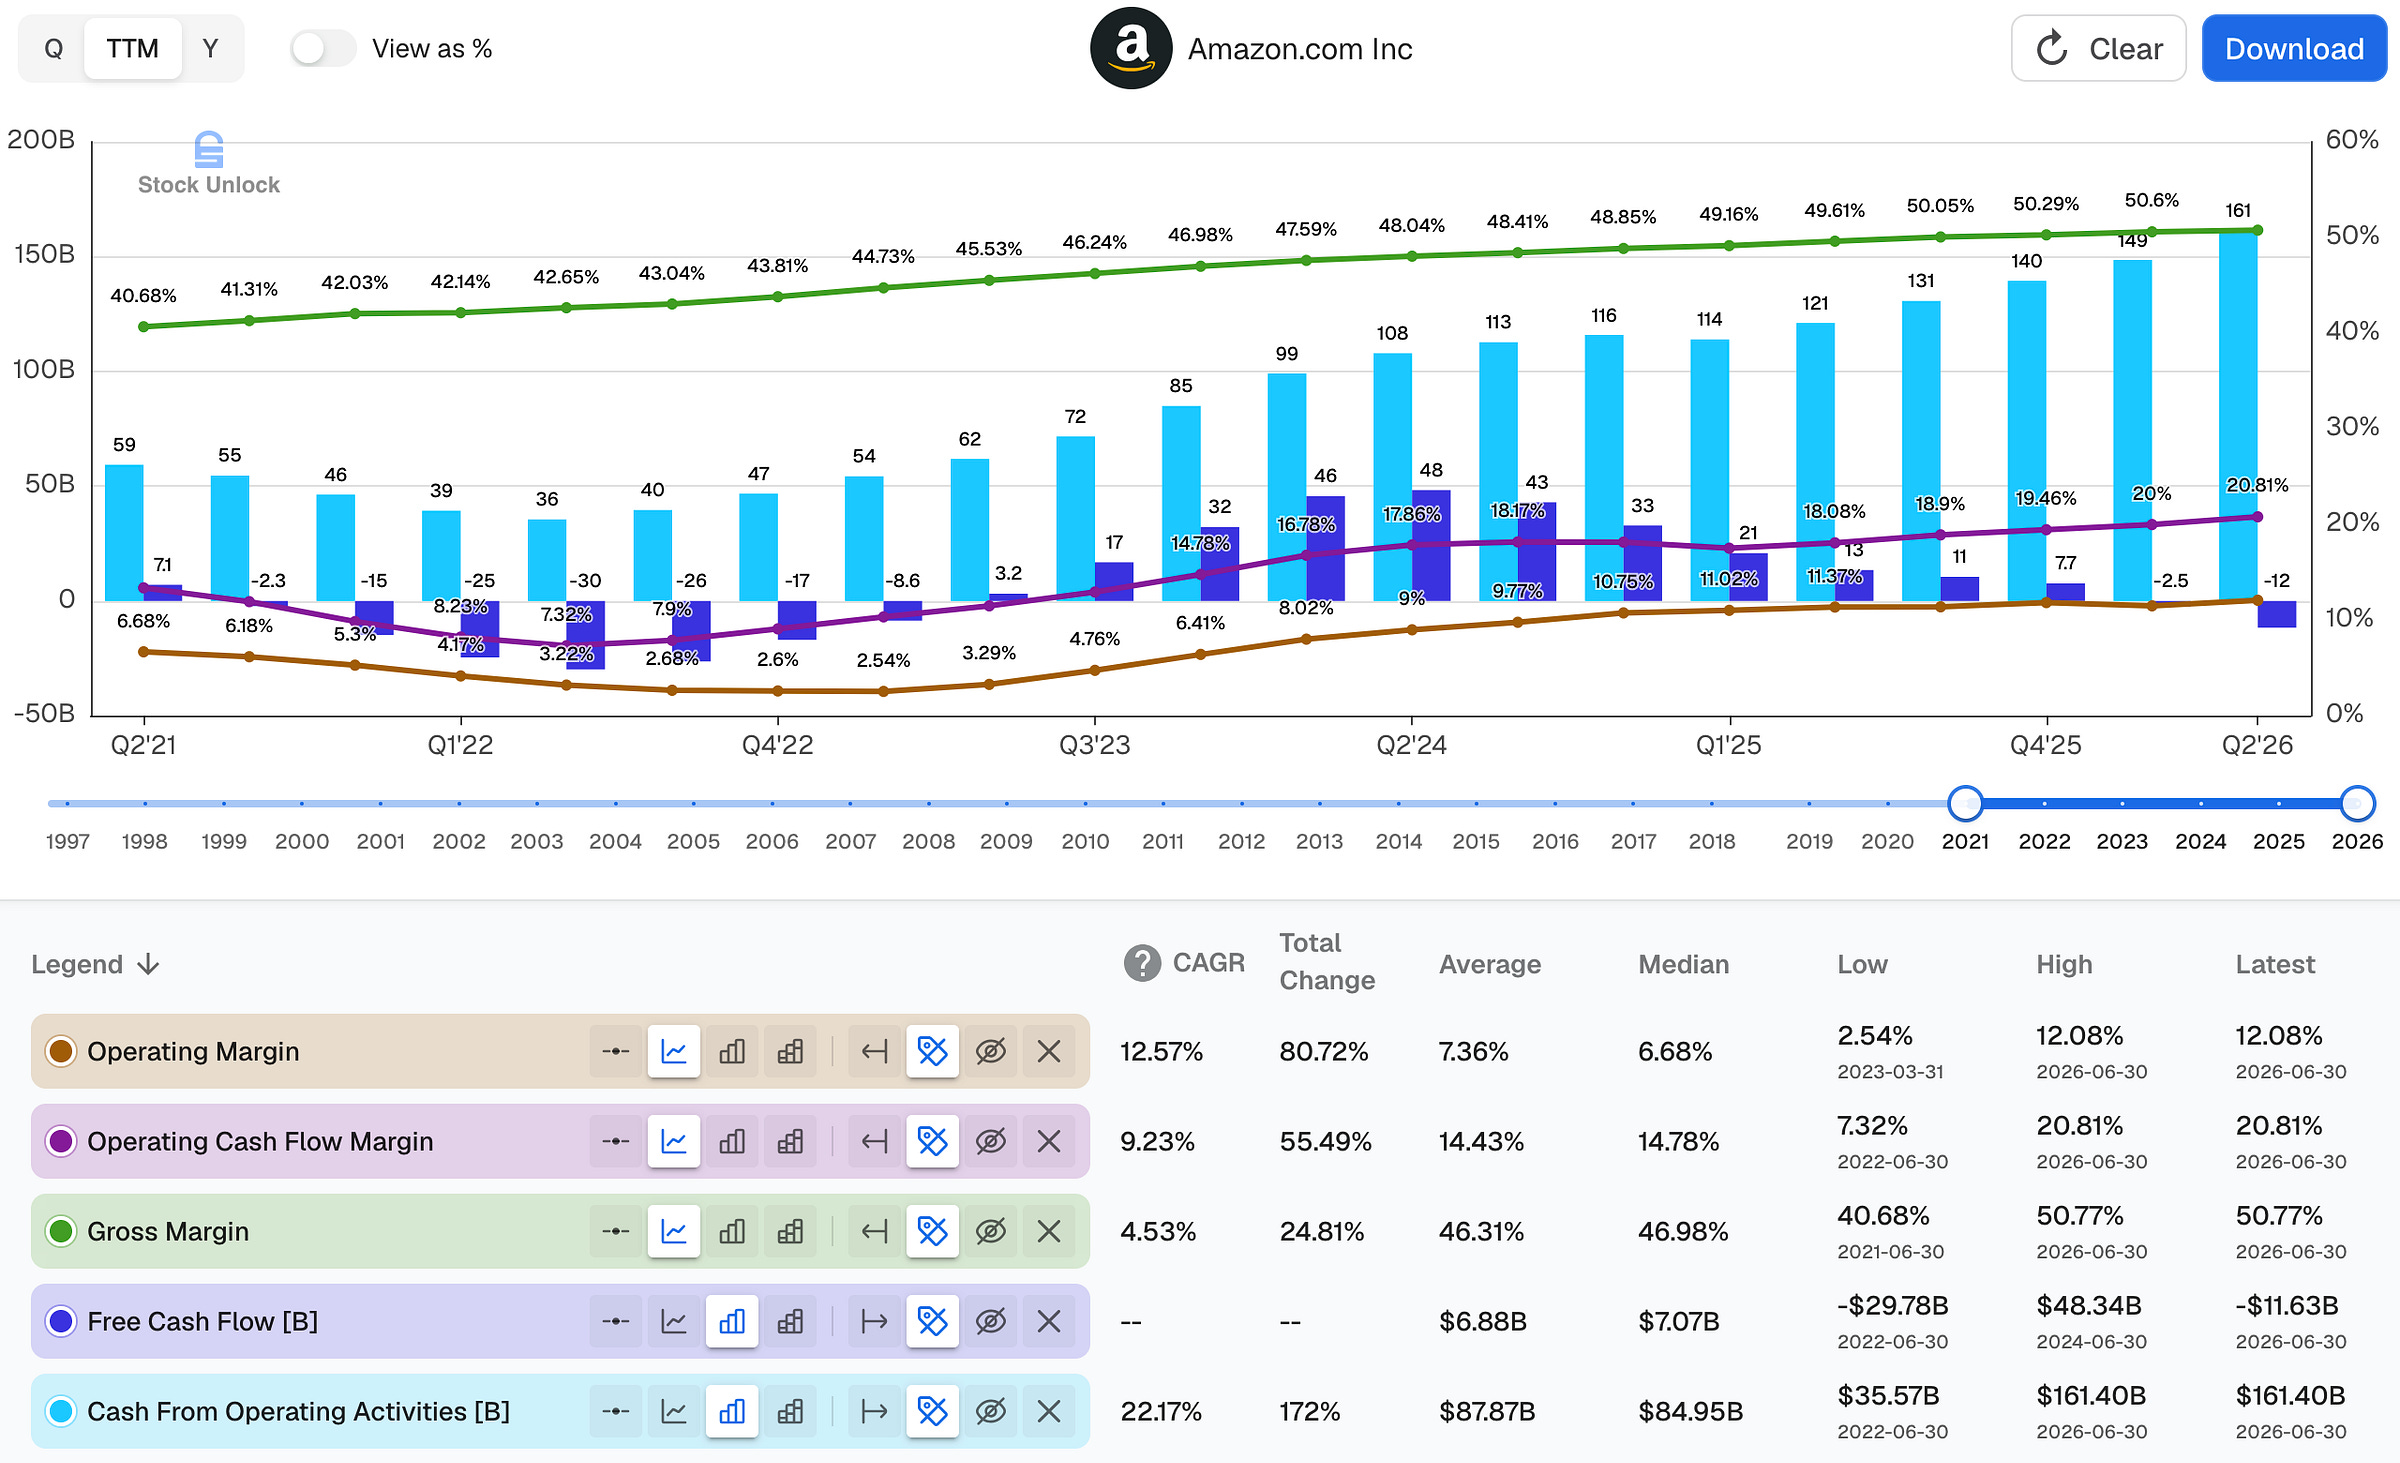Click the 2018 year on the timeline
Screen dimensions: 2400x1463
point(1712,841)
